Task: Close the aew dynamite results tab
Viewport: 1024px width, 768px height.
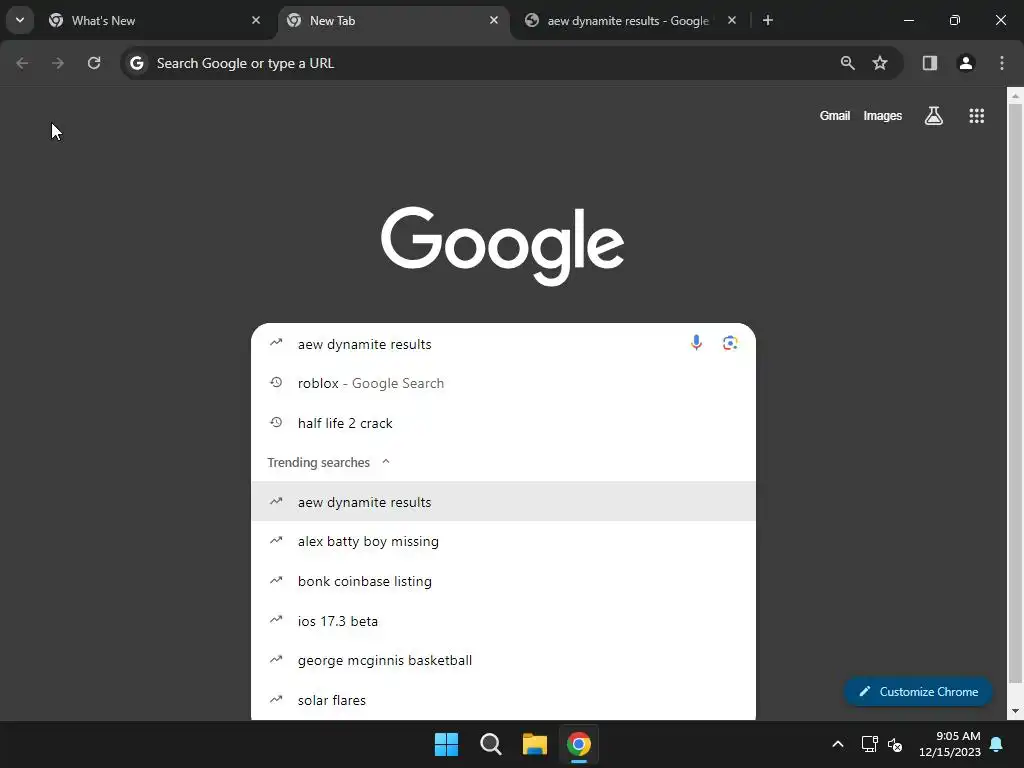Action: [731, 20]
